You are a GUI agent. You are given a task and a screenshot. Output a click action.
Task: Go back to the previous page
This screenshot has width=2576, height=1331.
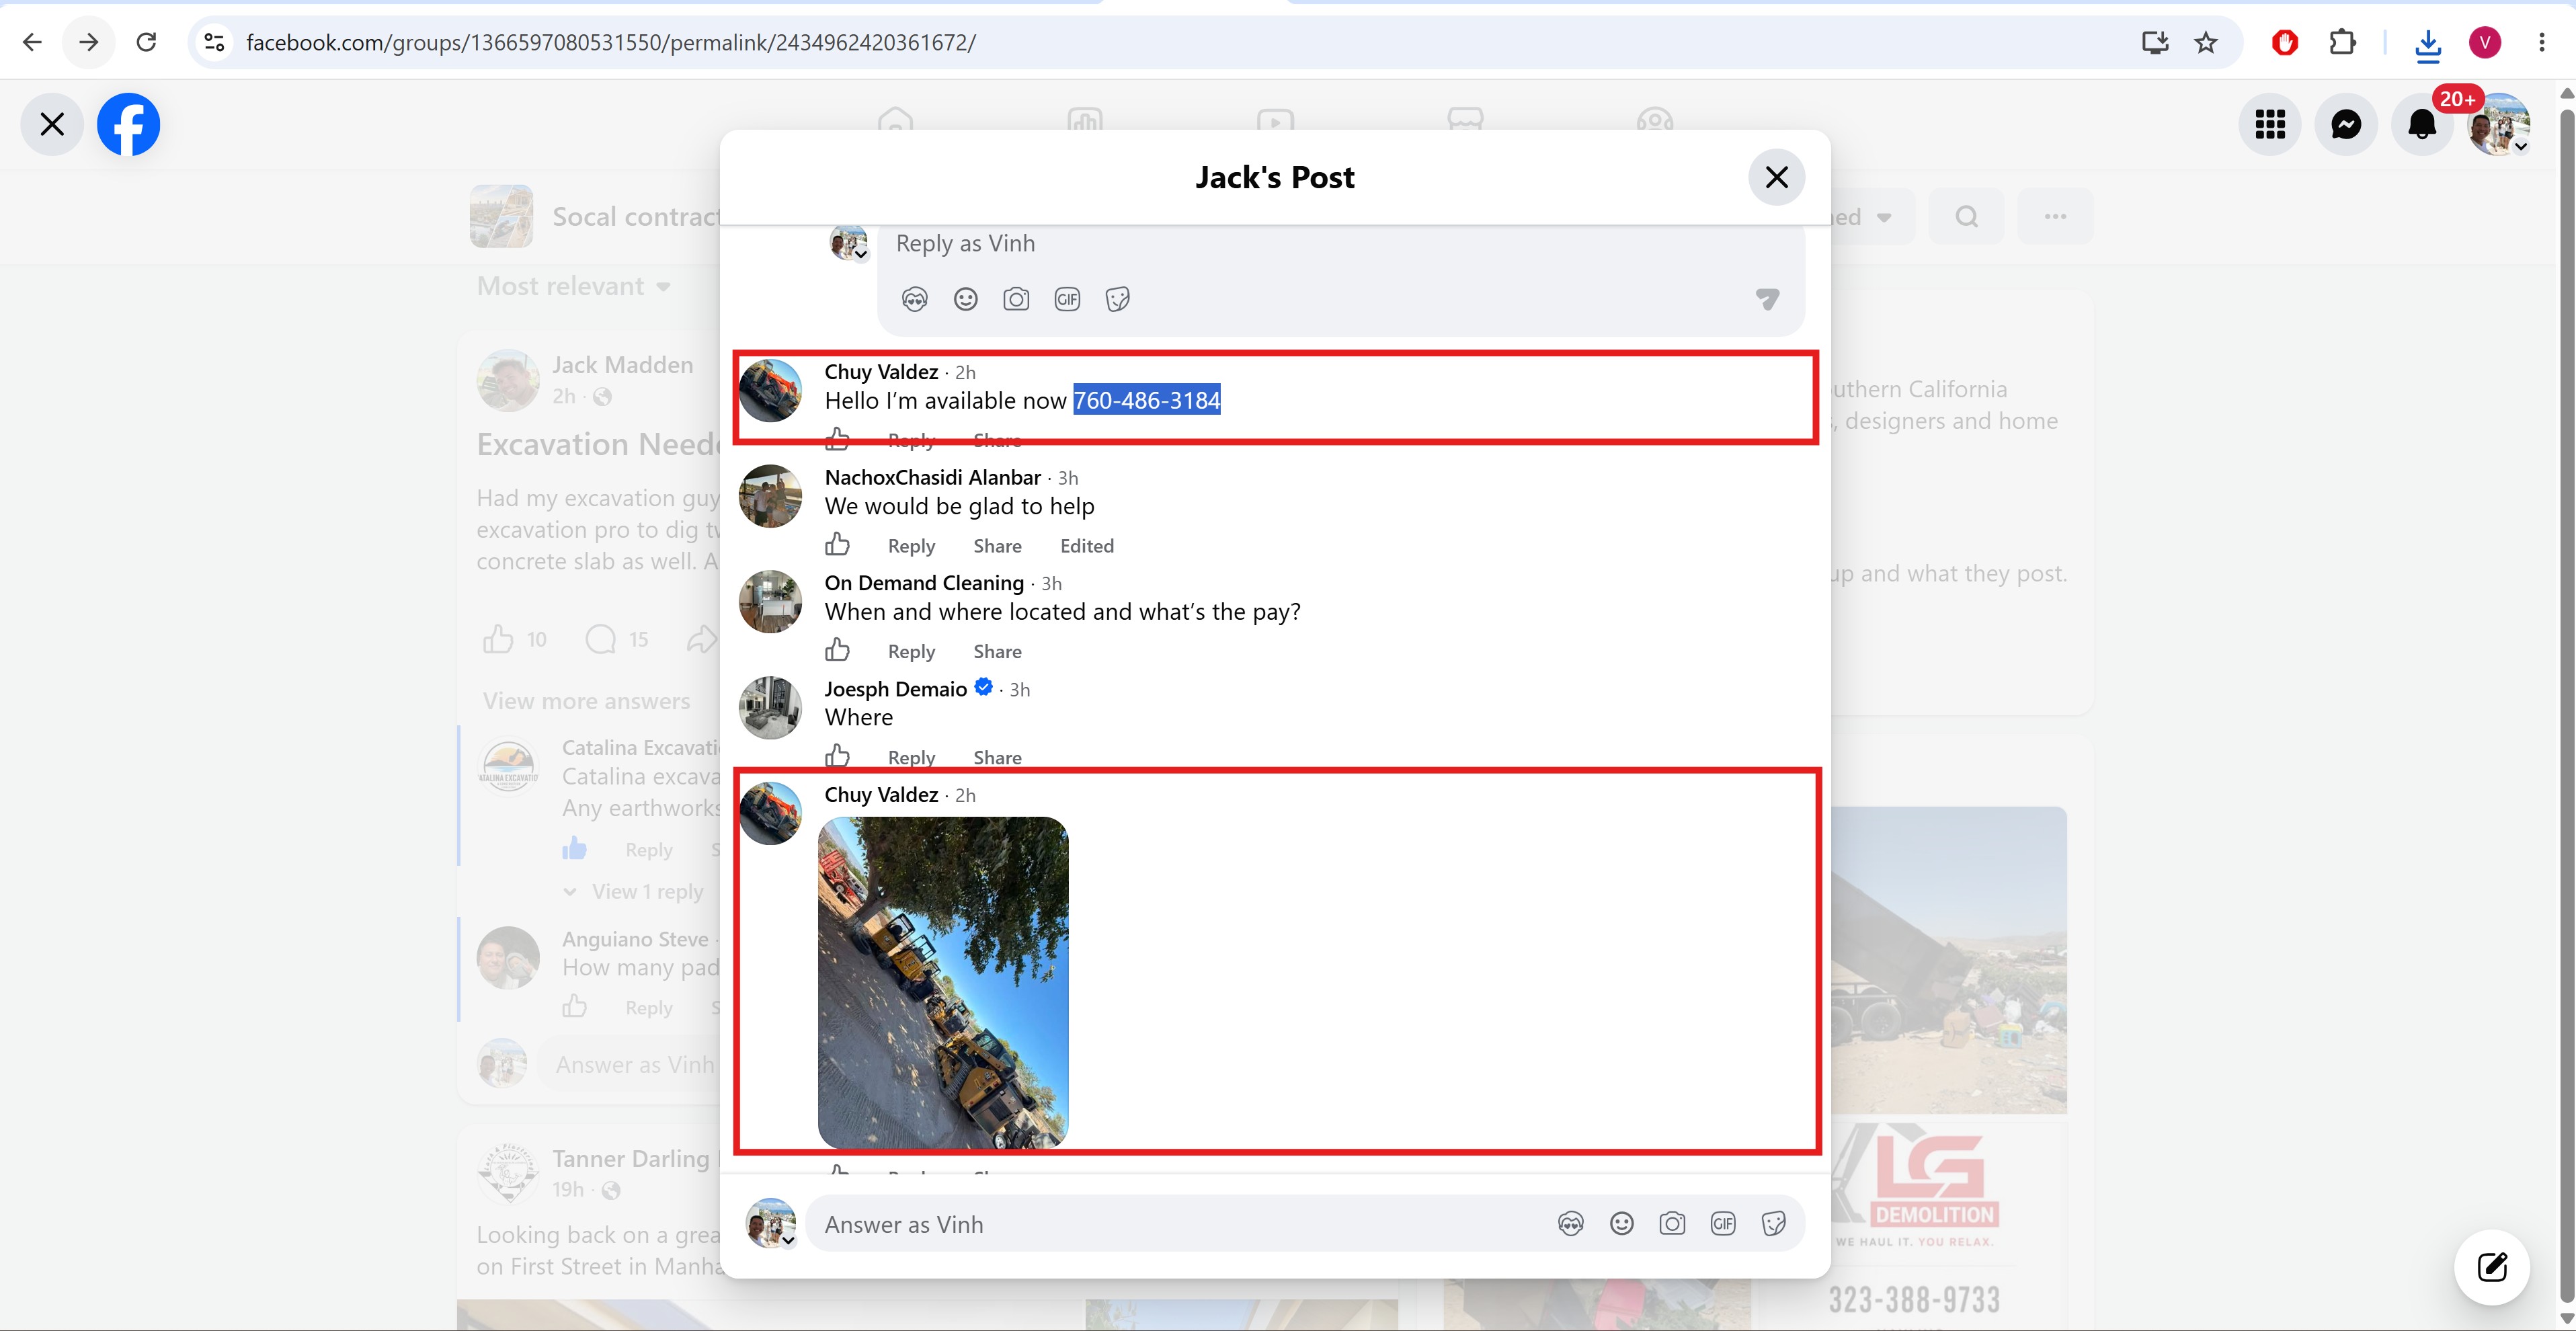coord(32,42)
